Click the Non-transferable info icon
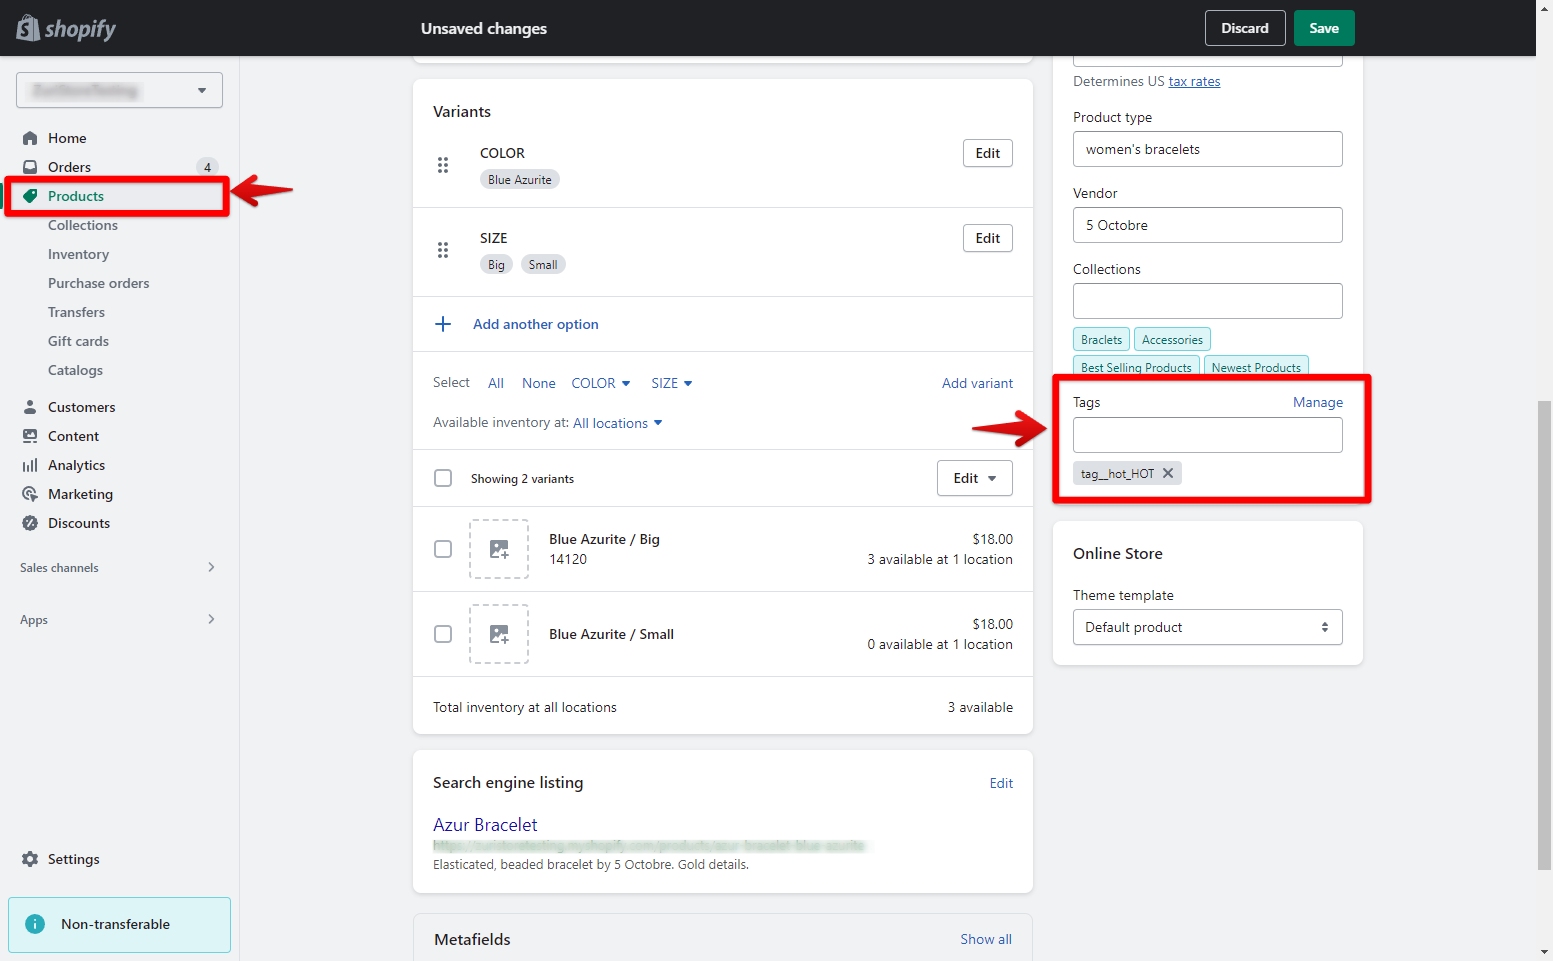The height and width of the screenshot is (961, 1553). (35, 924)
